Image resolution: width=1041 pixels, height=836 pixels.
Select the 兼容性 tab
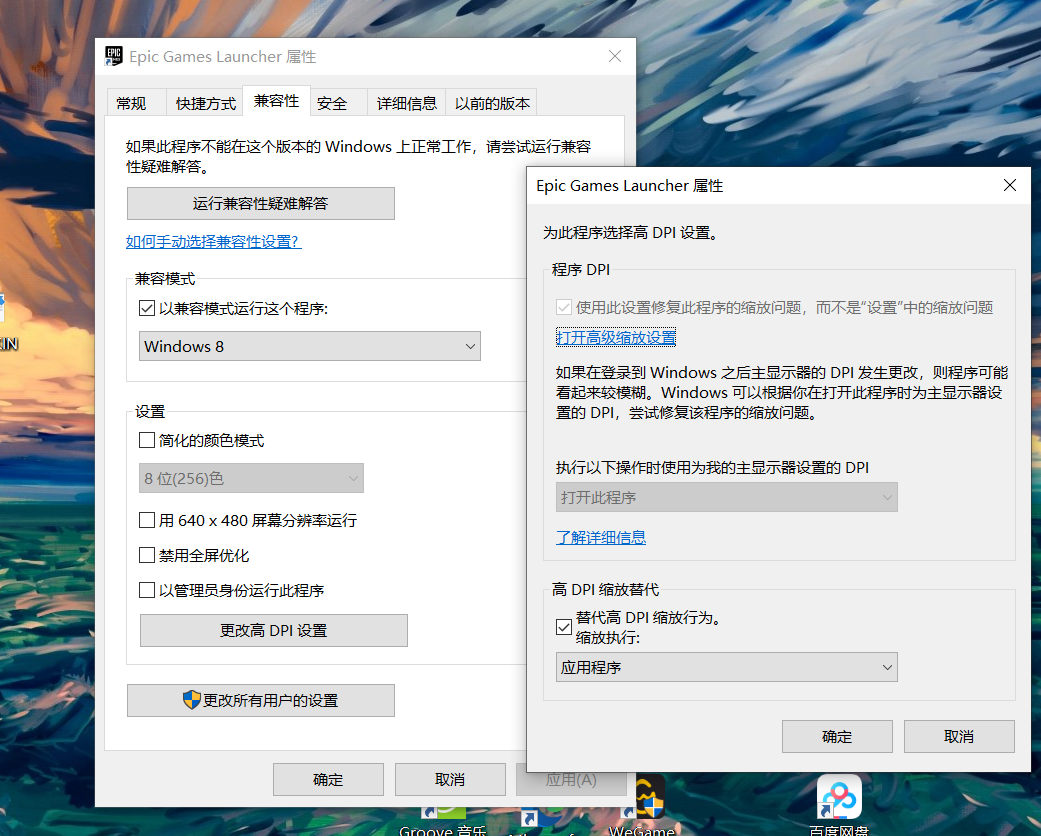(x=276, y=101)
